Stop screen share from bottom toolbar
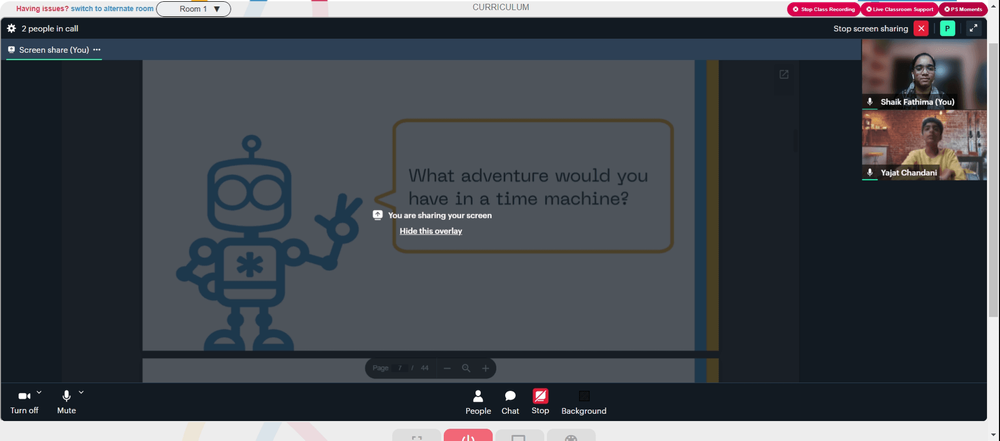This screenshot has height=441, width=1000. (x=540, y=403)
